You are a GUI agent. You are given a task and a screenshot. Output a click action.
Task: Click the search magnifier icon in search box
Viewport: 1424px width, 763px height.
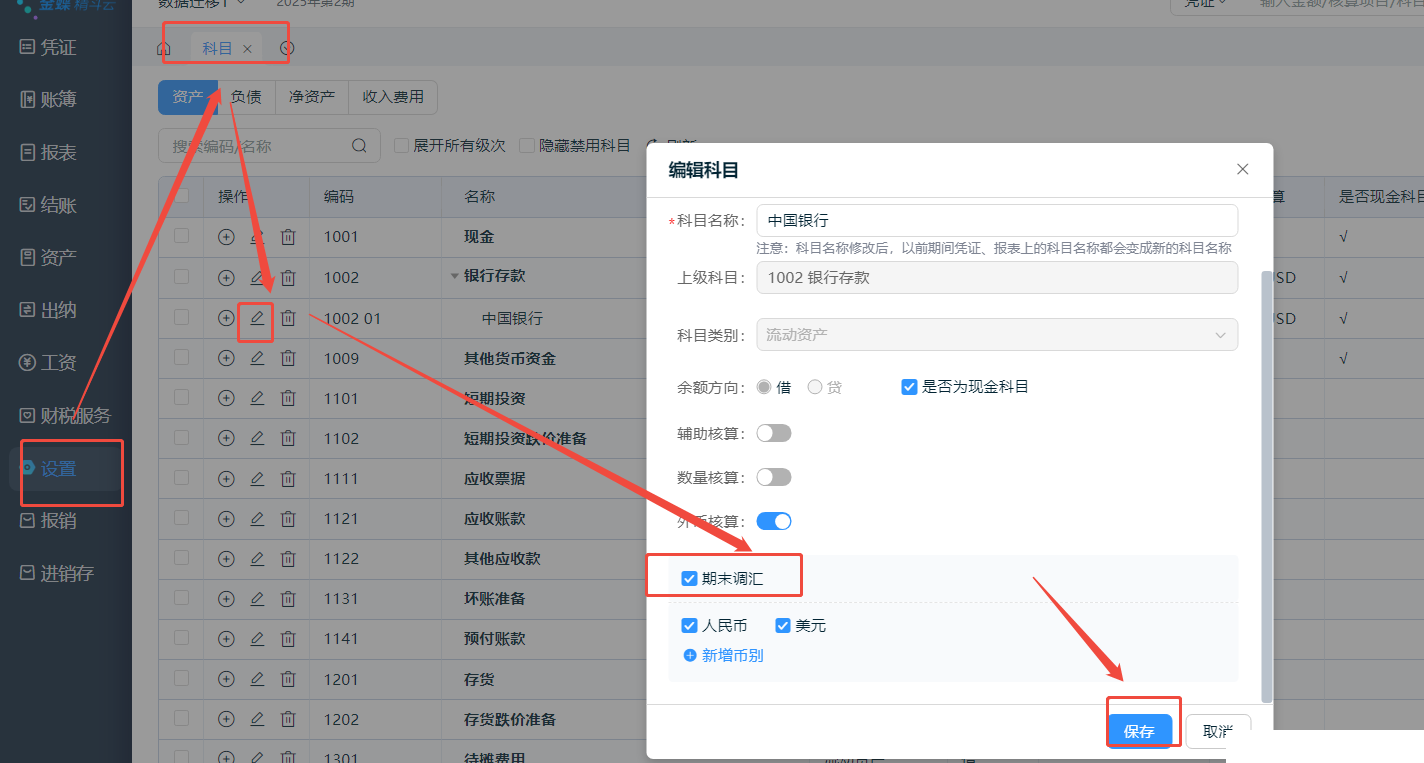(x=360, y=146)
